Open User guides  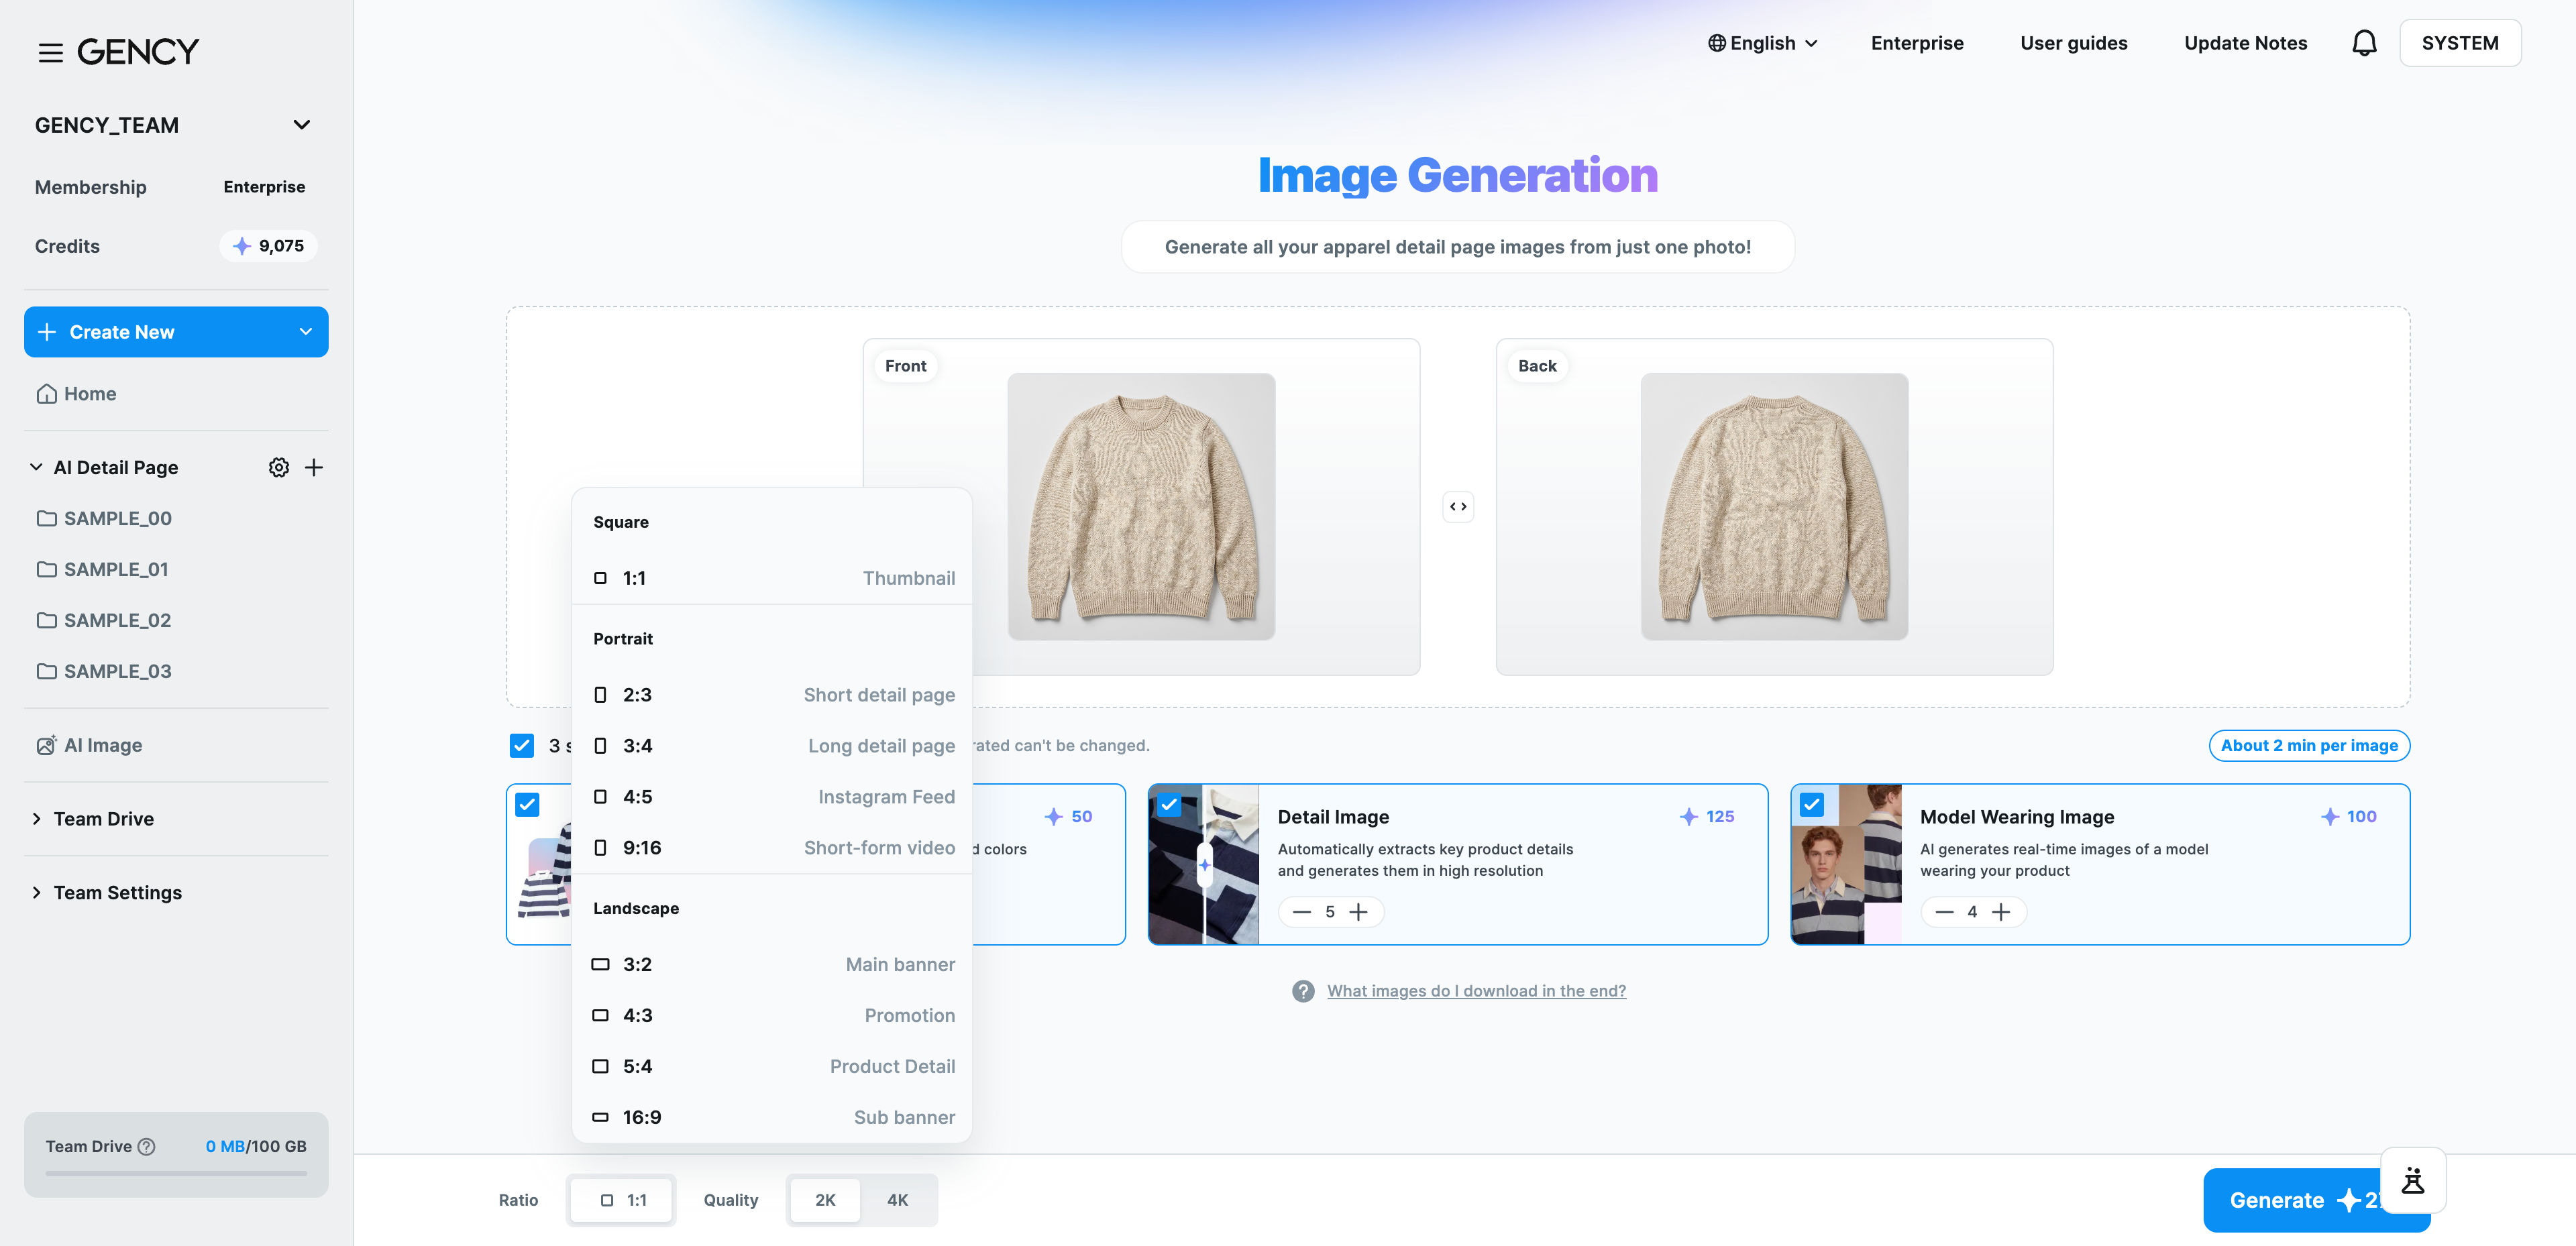tap(2073, 43)
